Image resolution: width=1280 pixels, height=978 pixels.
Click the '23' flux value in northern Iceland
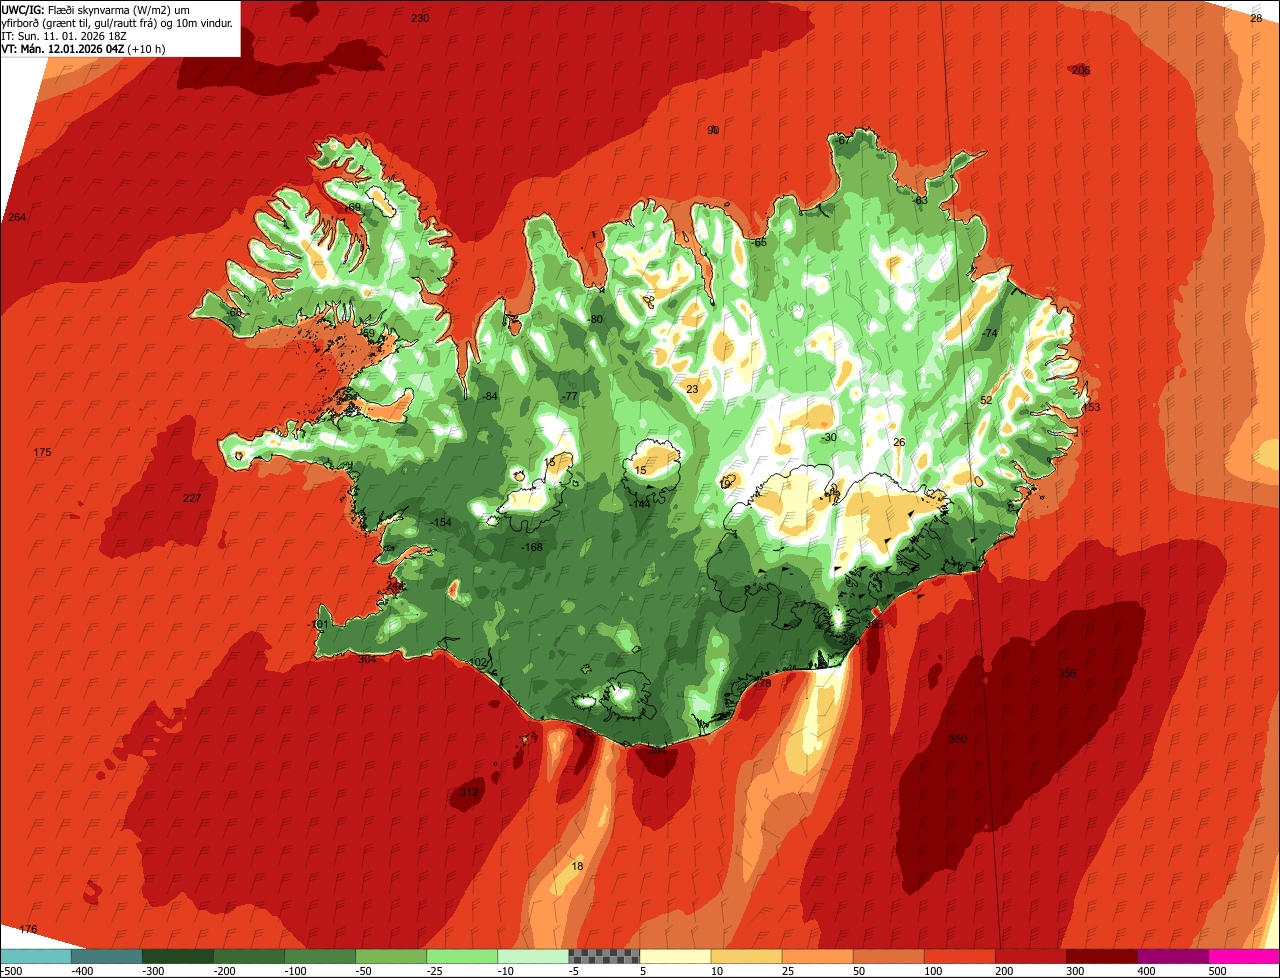(x=692, y=389)
